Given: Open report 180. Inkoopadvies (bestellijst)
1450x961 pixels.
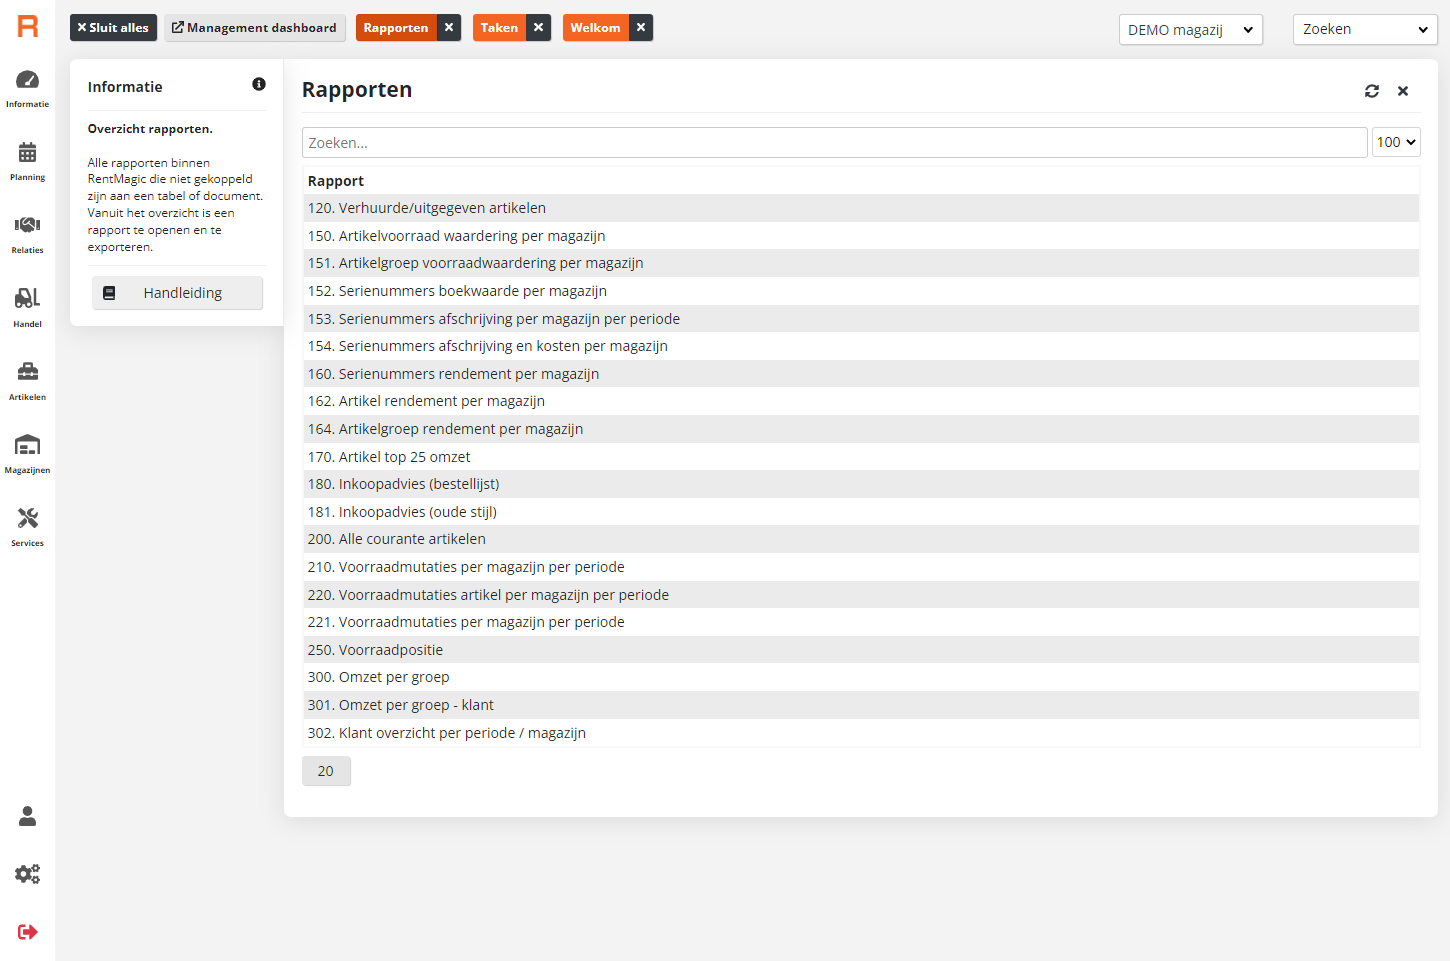Looking at the screenshot, I should click(x=861, y=484).
